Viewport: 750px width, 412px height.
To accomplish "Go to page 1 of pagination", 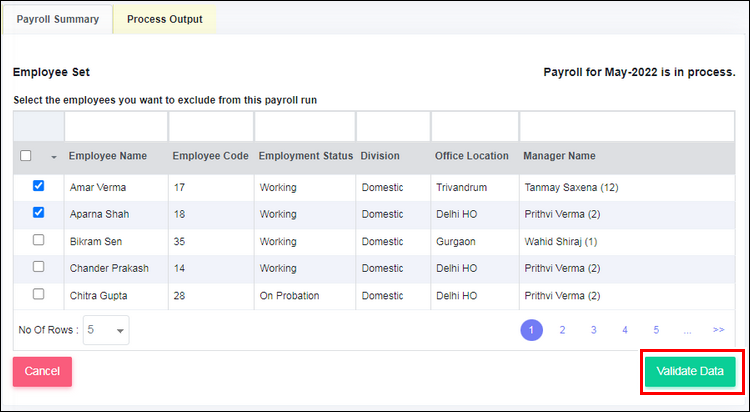I will 531,330.
